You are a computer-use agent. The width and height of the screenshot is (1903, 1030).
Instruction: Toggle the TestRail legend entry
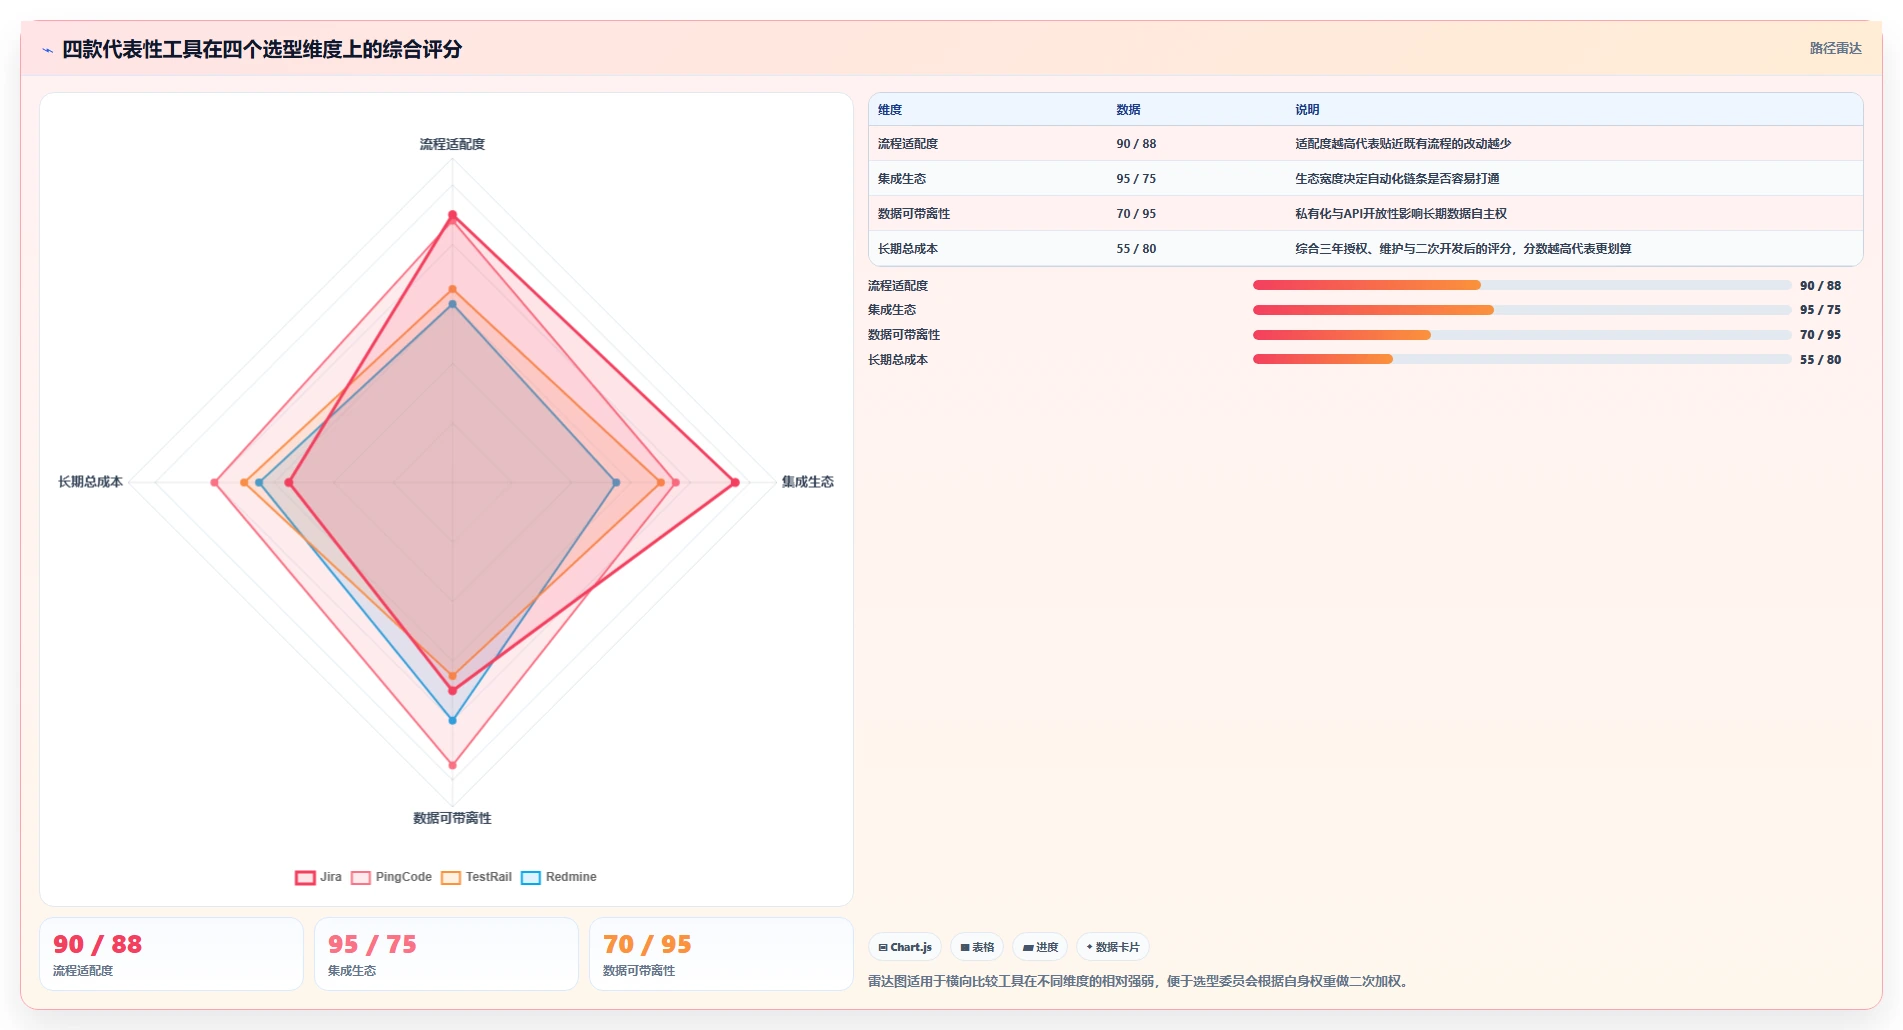tap(476, 877)
